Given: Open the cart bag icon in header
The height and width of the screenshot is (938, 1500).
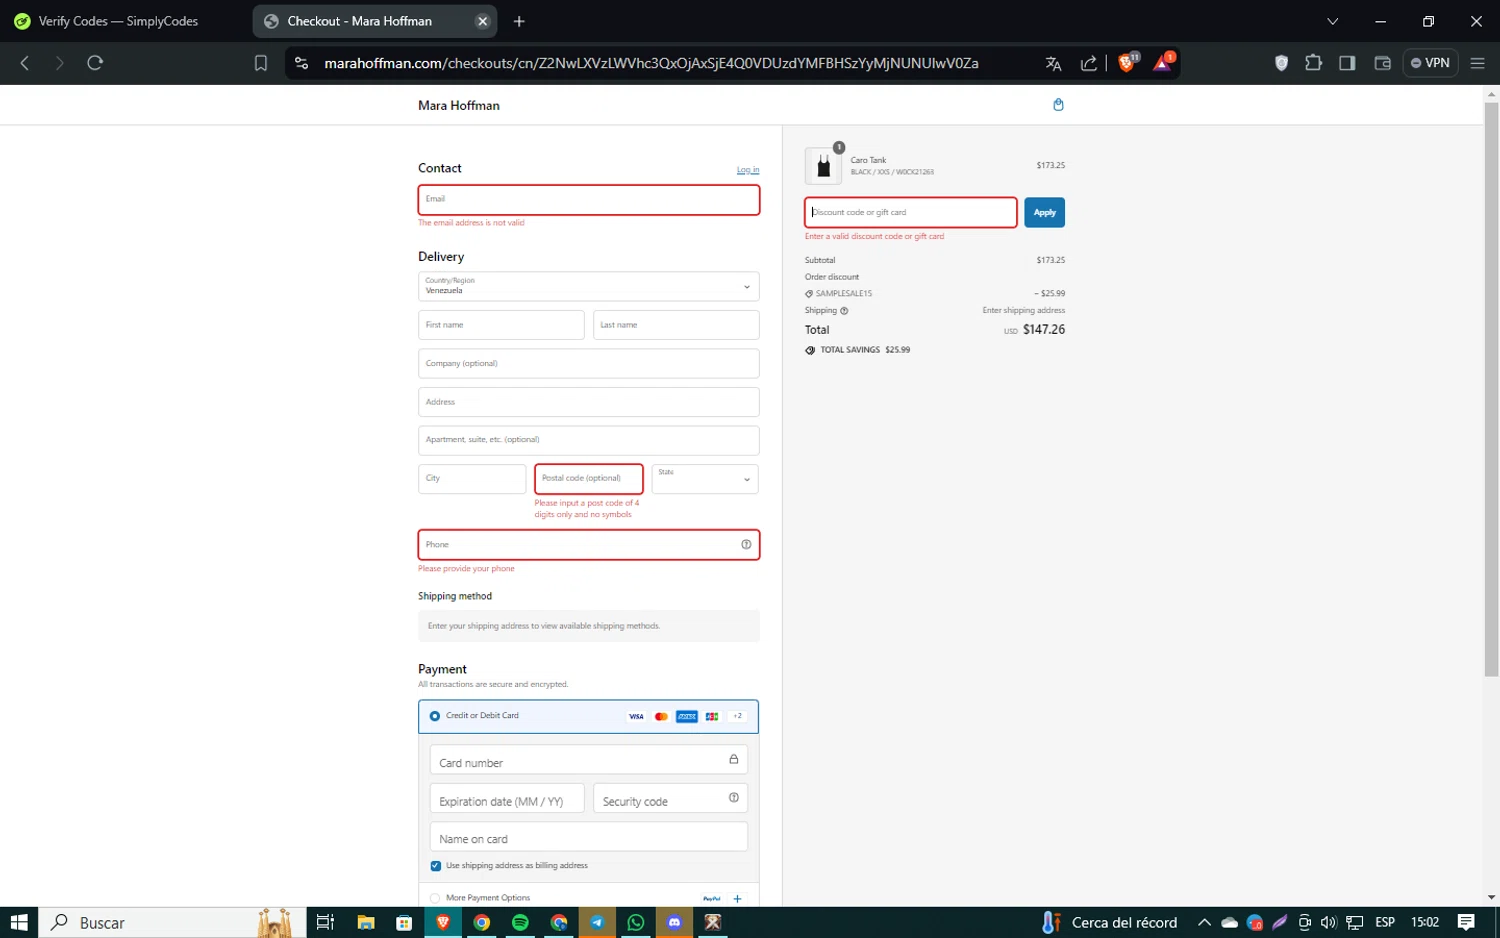Looking at the screenshot, I should [x=1058, y=105].
